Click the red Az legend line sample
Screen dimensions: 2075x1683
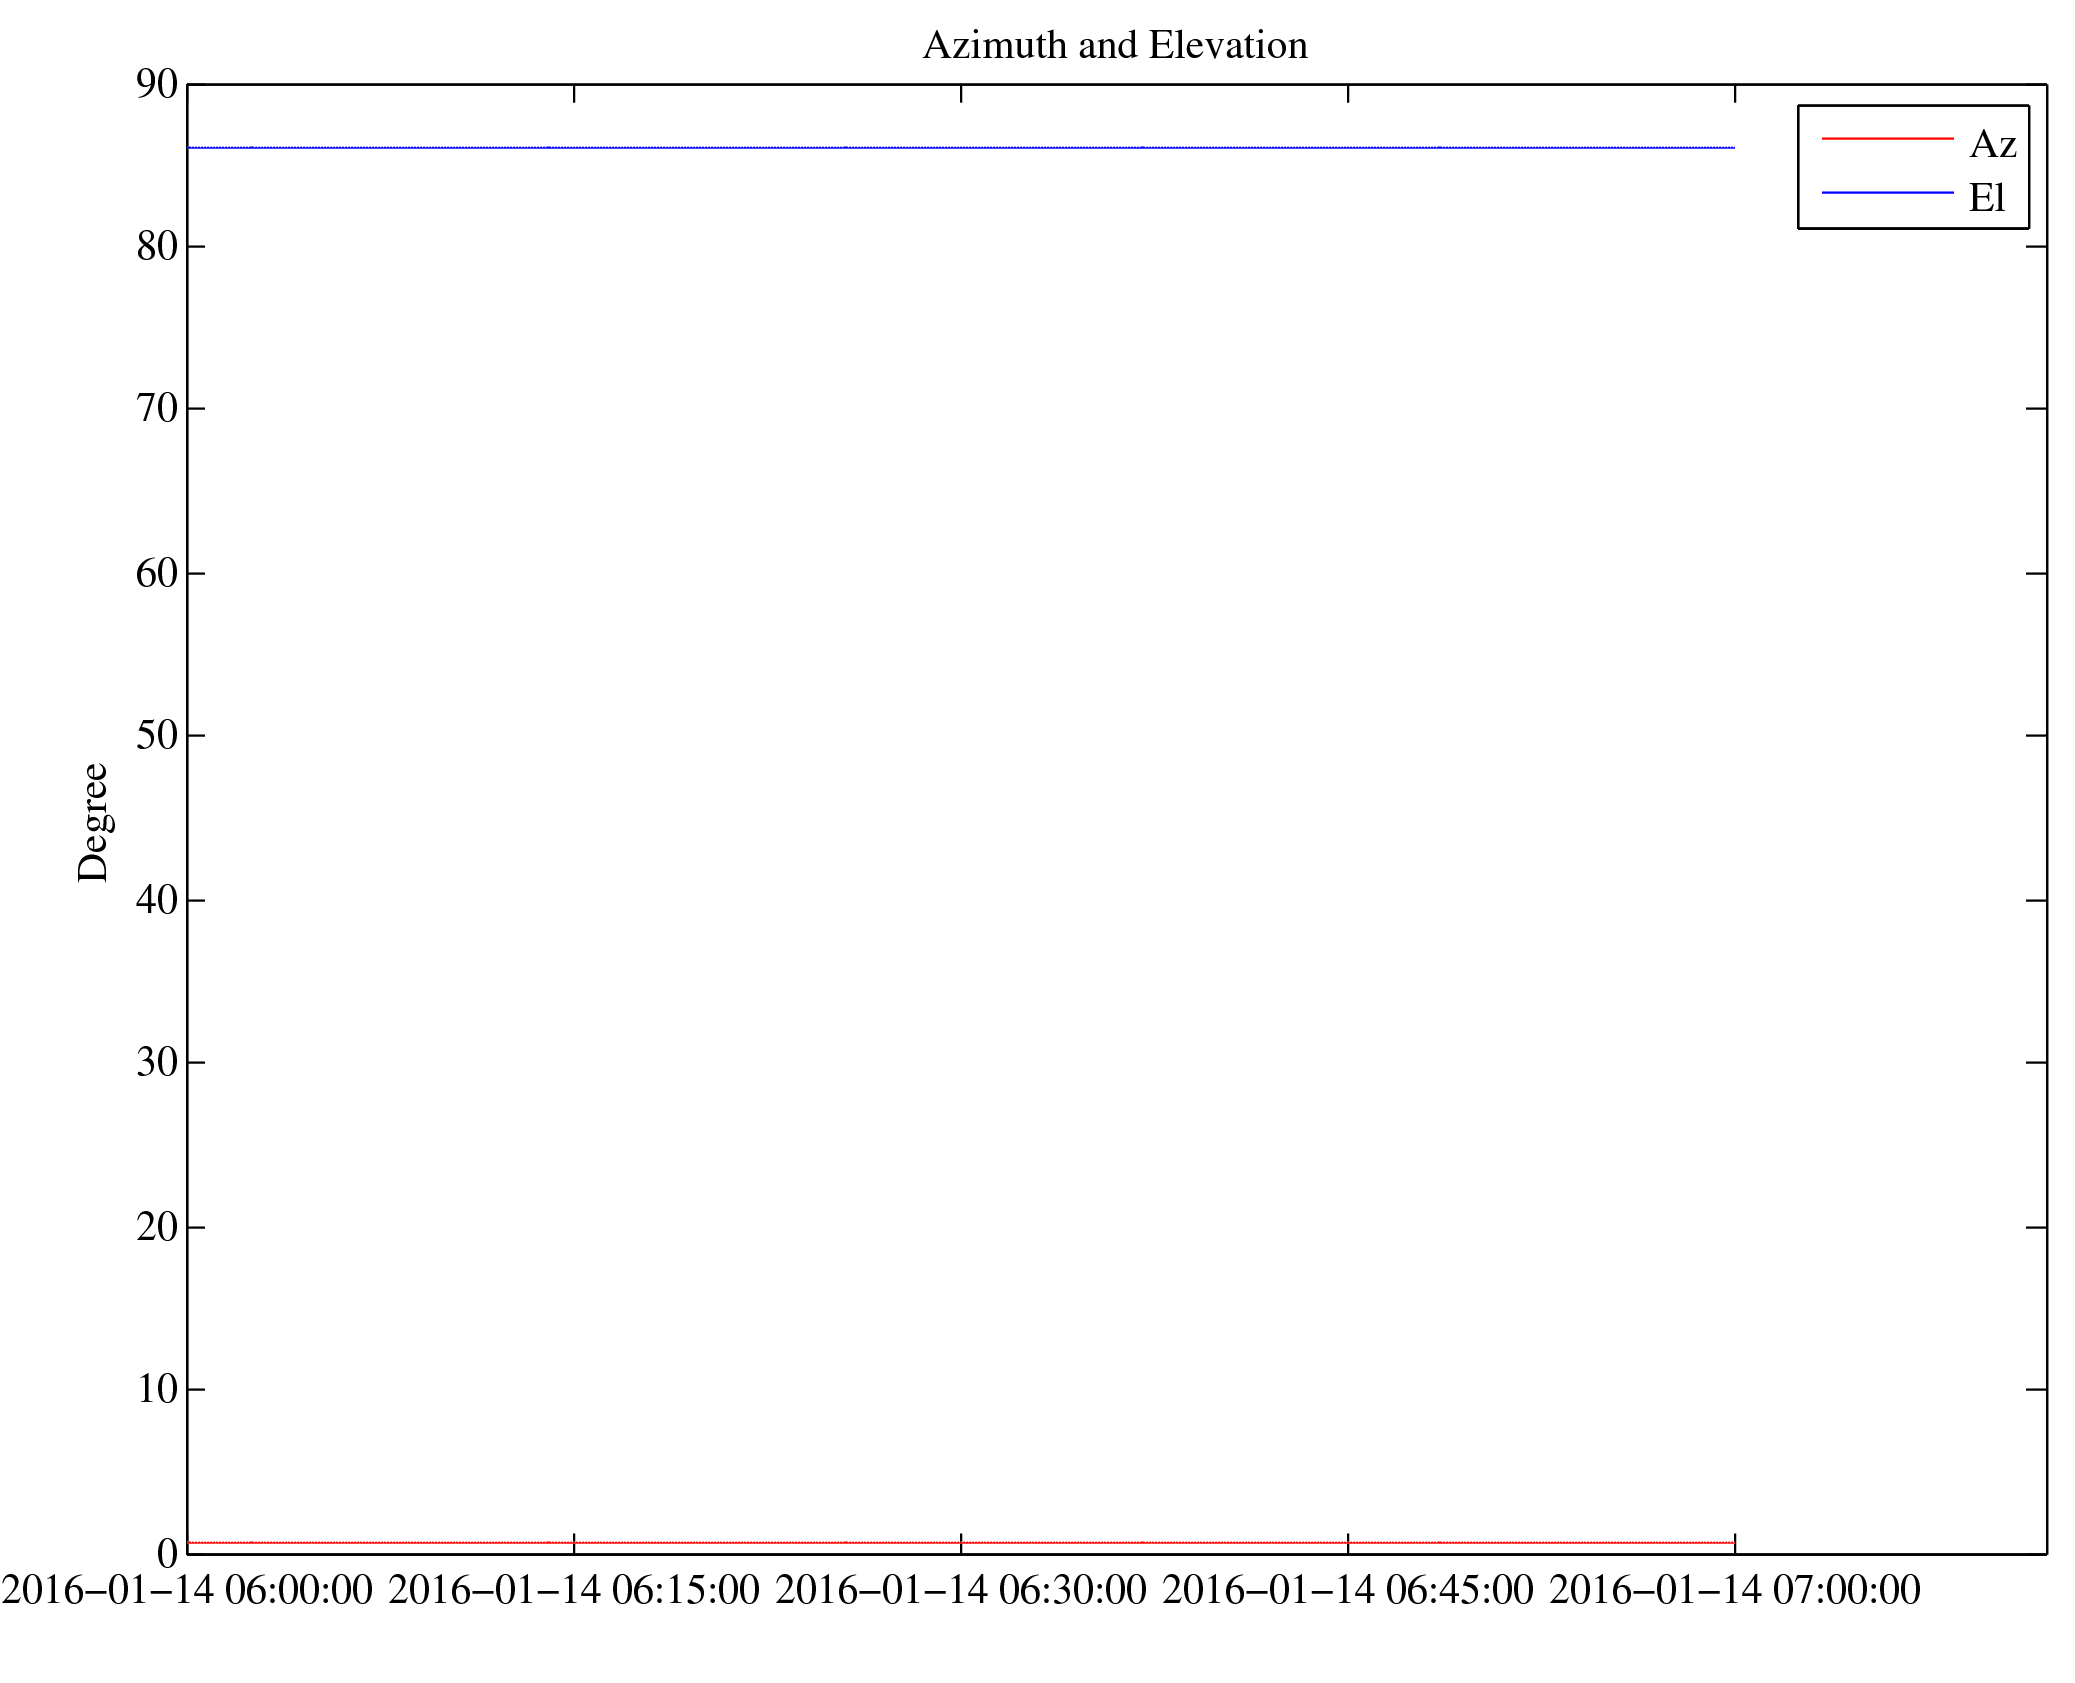1886,138
